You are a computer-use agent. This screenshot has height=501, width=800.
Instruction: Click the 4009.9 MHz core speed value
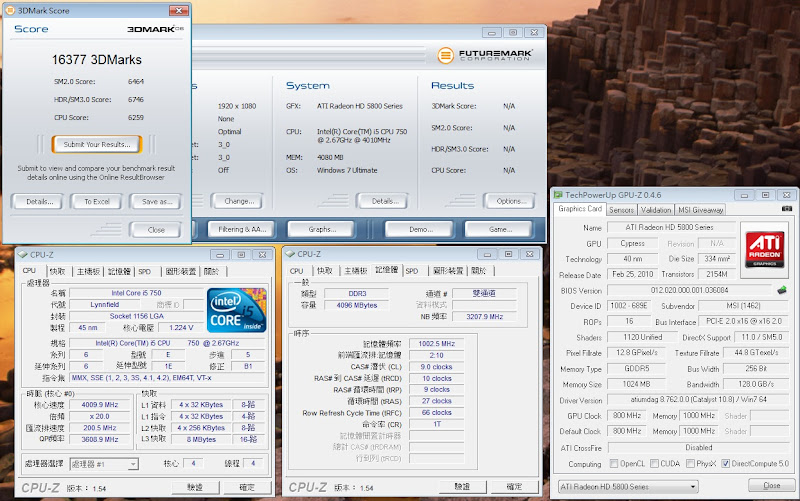pos(100,405)
